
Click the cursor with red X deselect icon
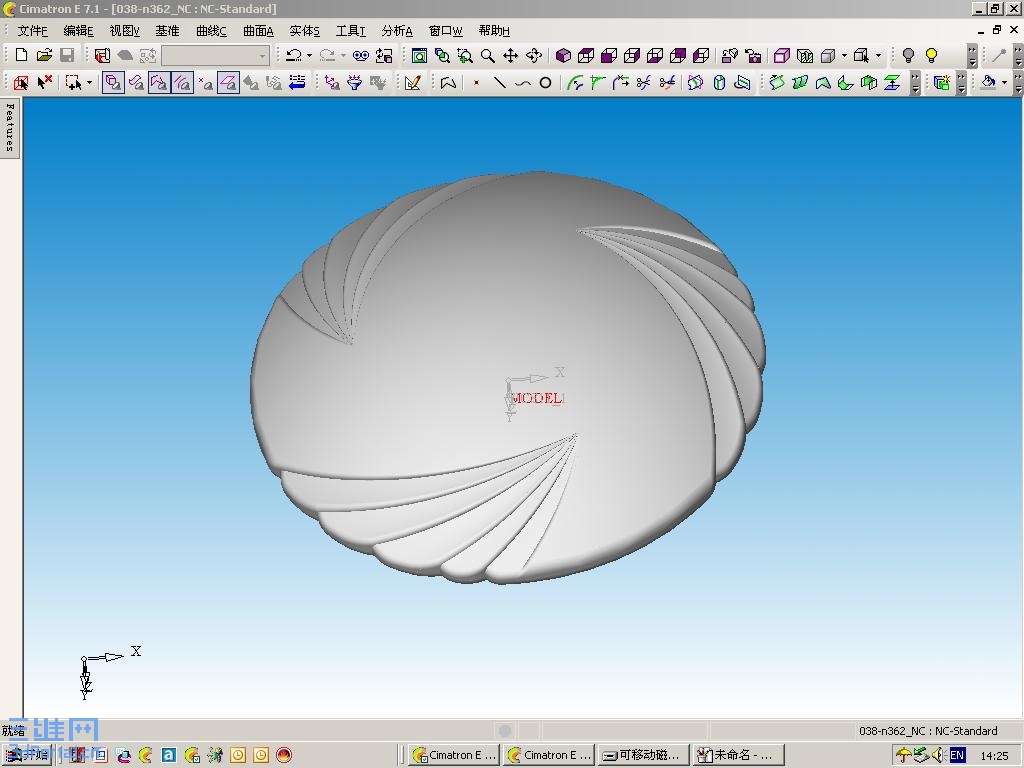44,83
